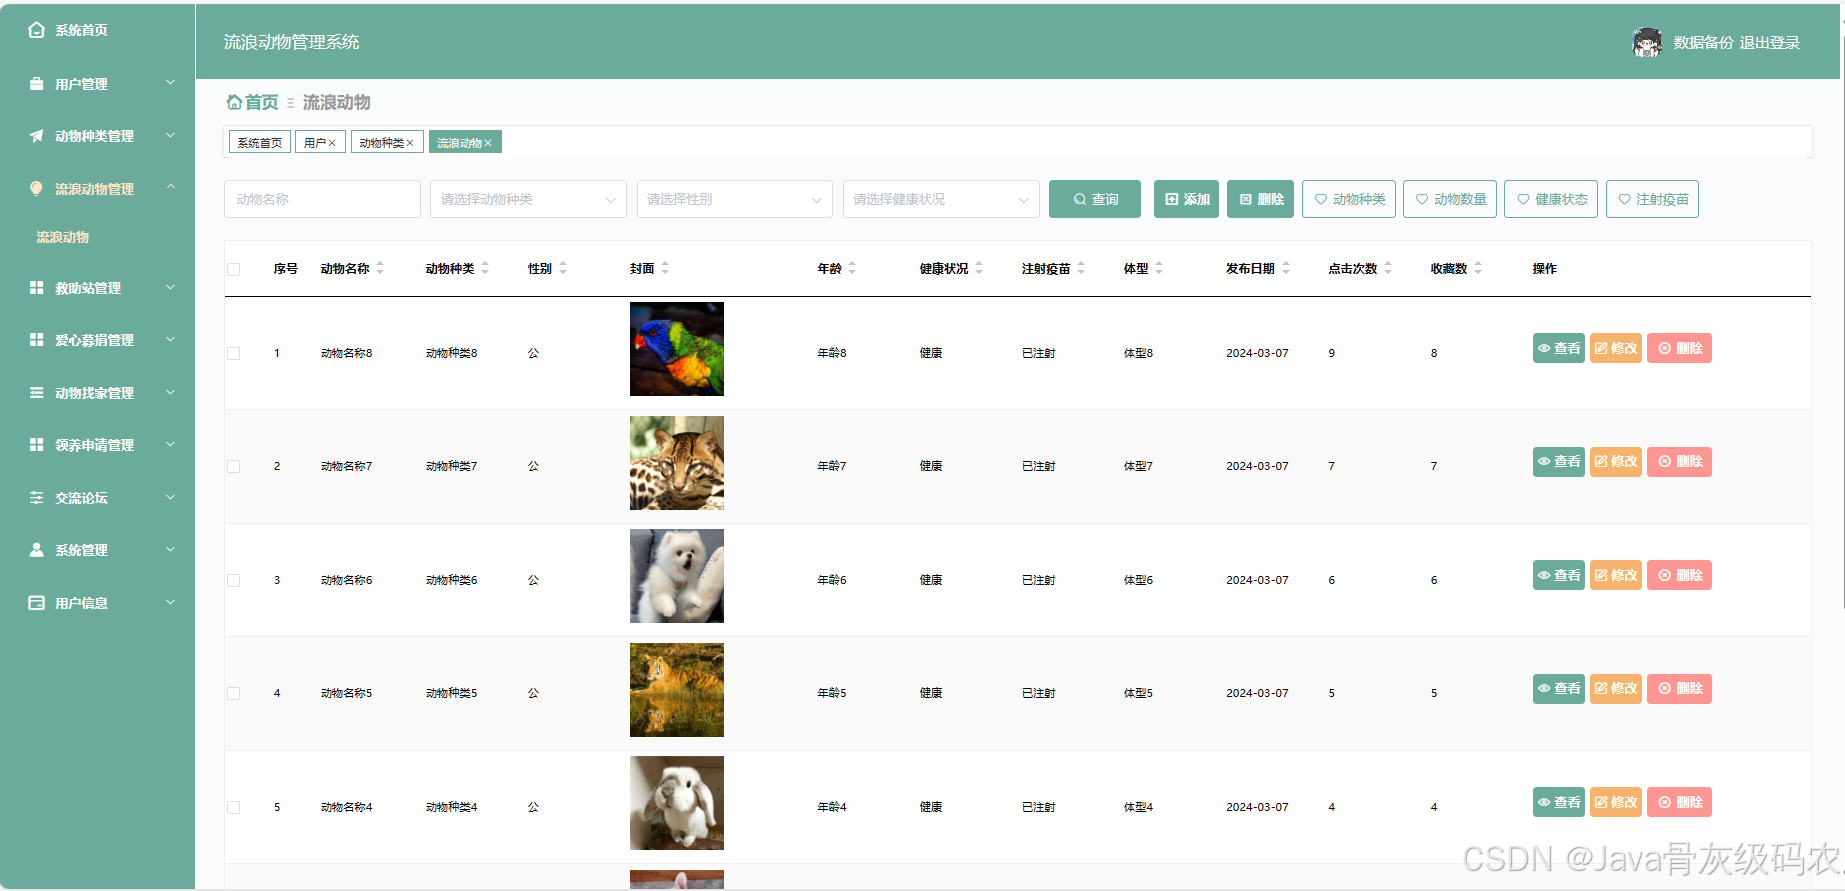Click 数据备份 in the header

tap(1703, 42)
